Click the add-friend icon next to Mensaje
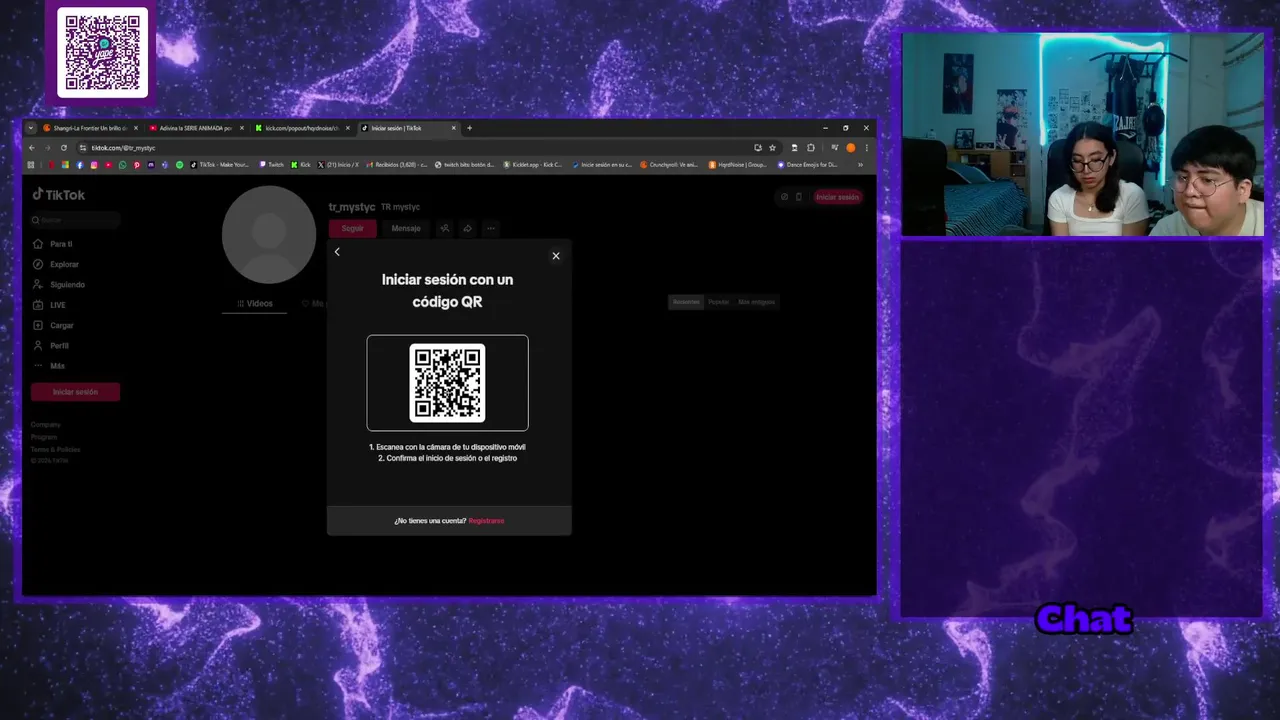 [x=445, y=228]
